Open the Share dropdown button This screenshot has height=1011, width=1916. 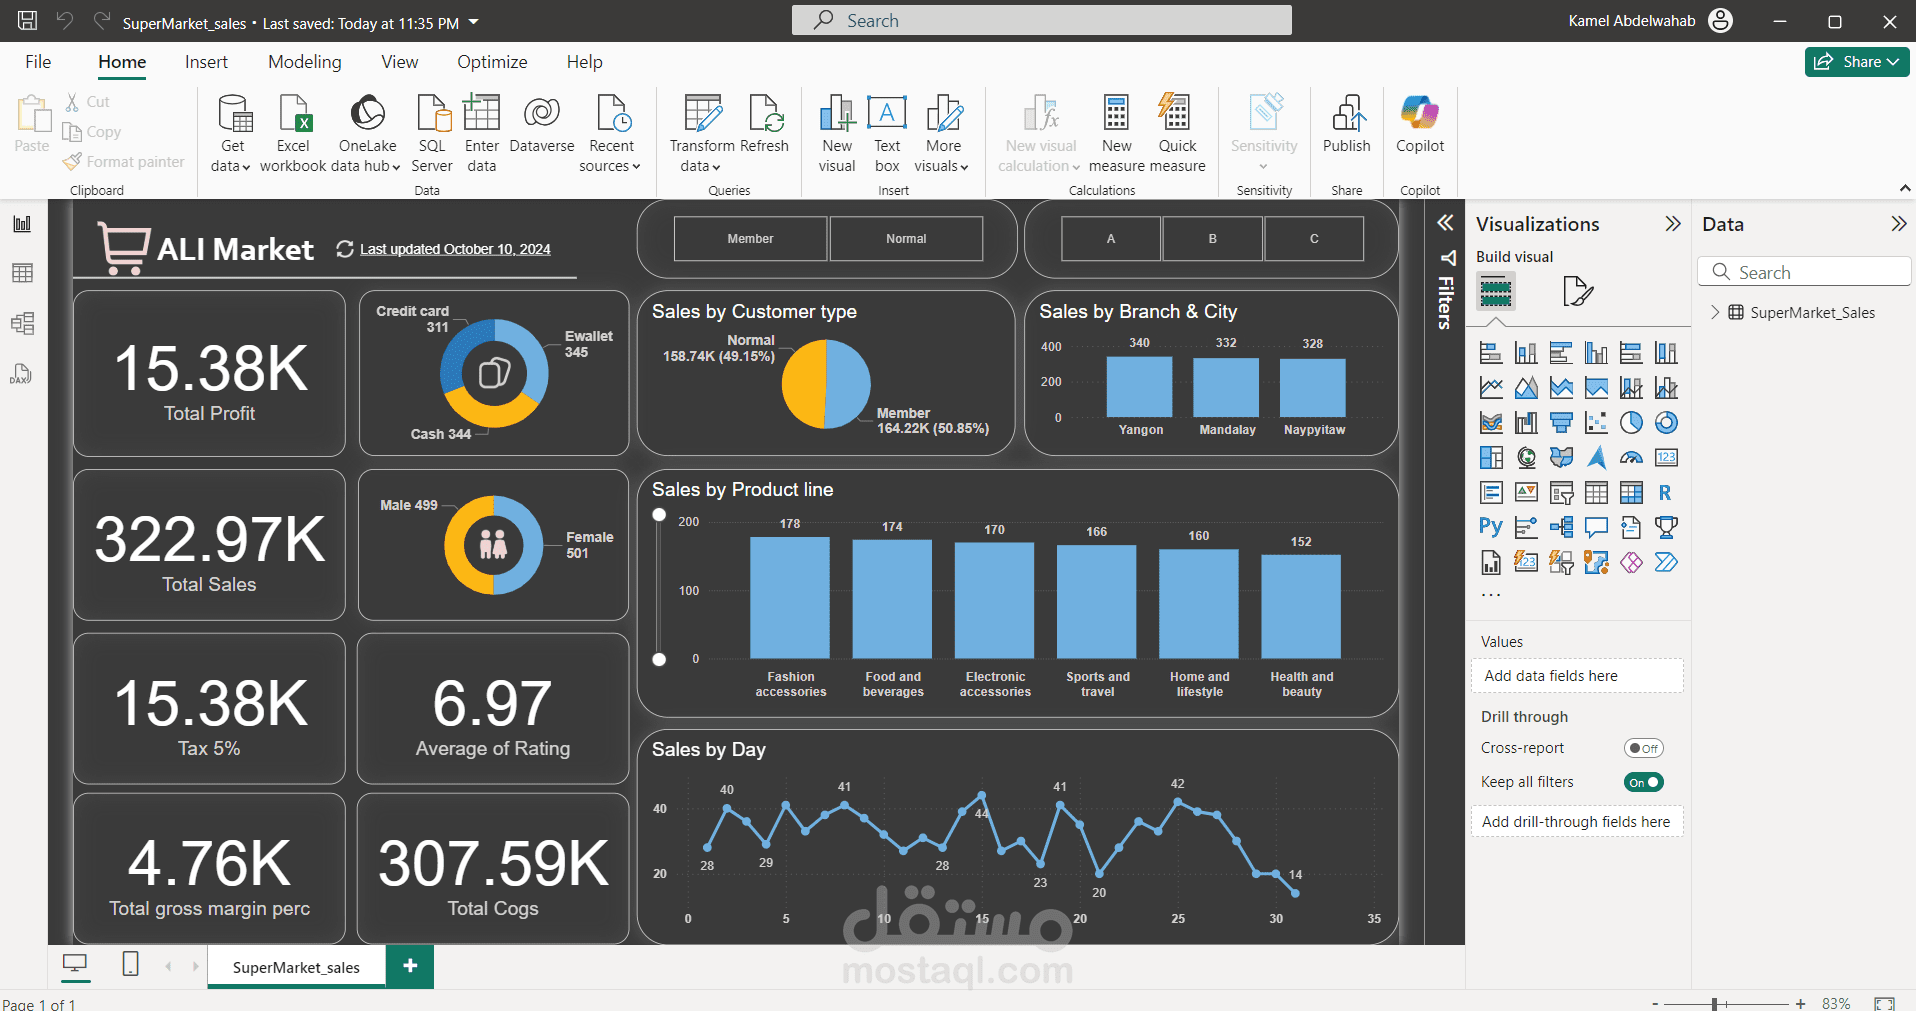1857,62
